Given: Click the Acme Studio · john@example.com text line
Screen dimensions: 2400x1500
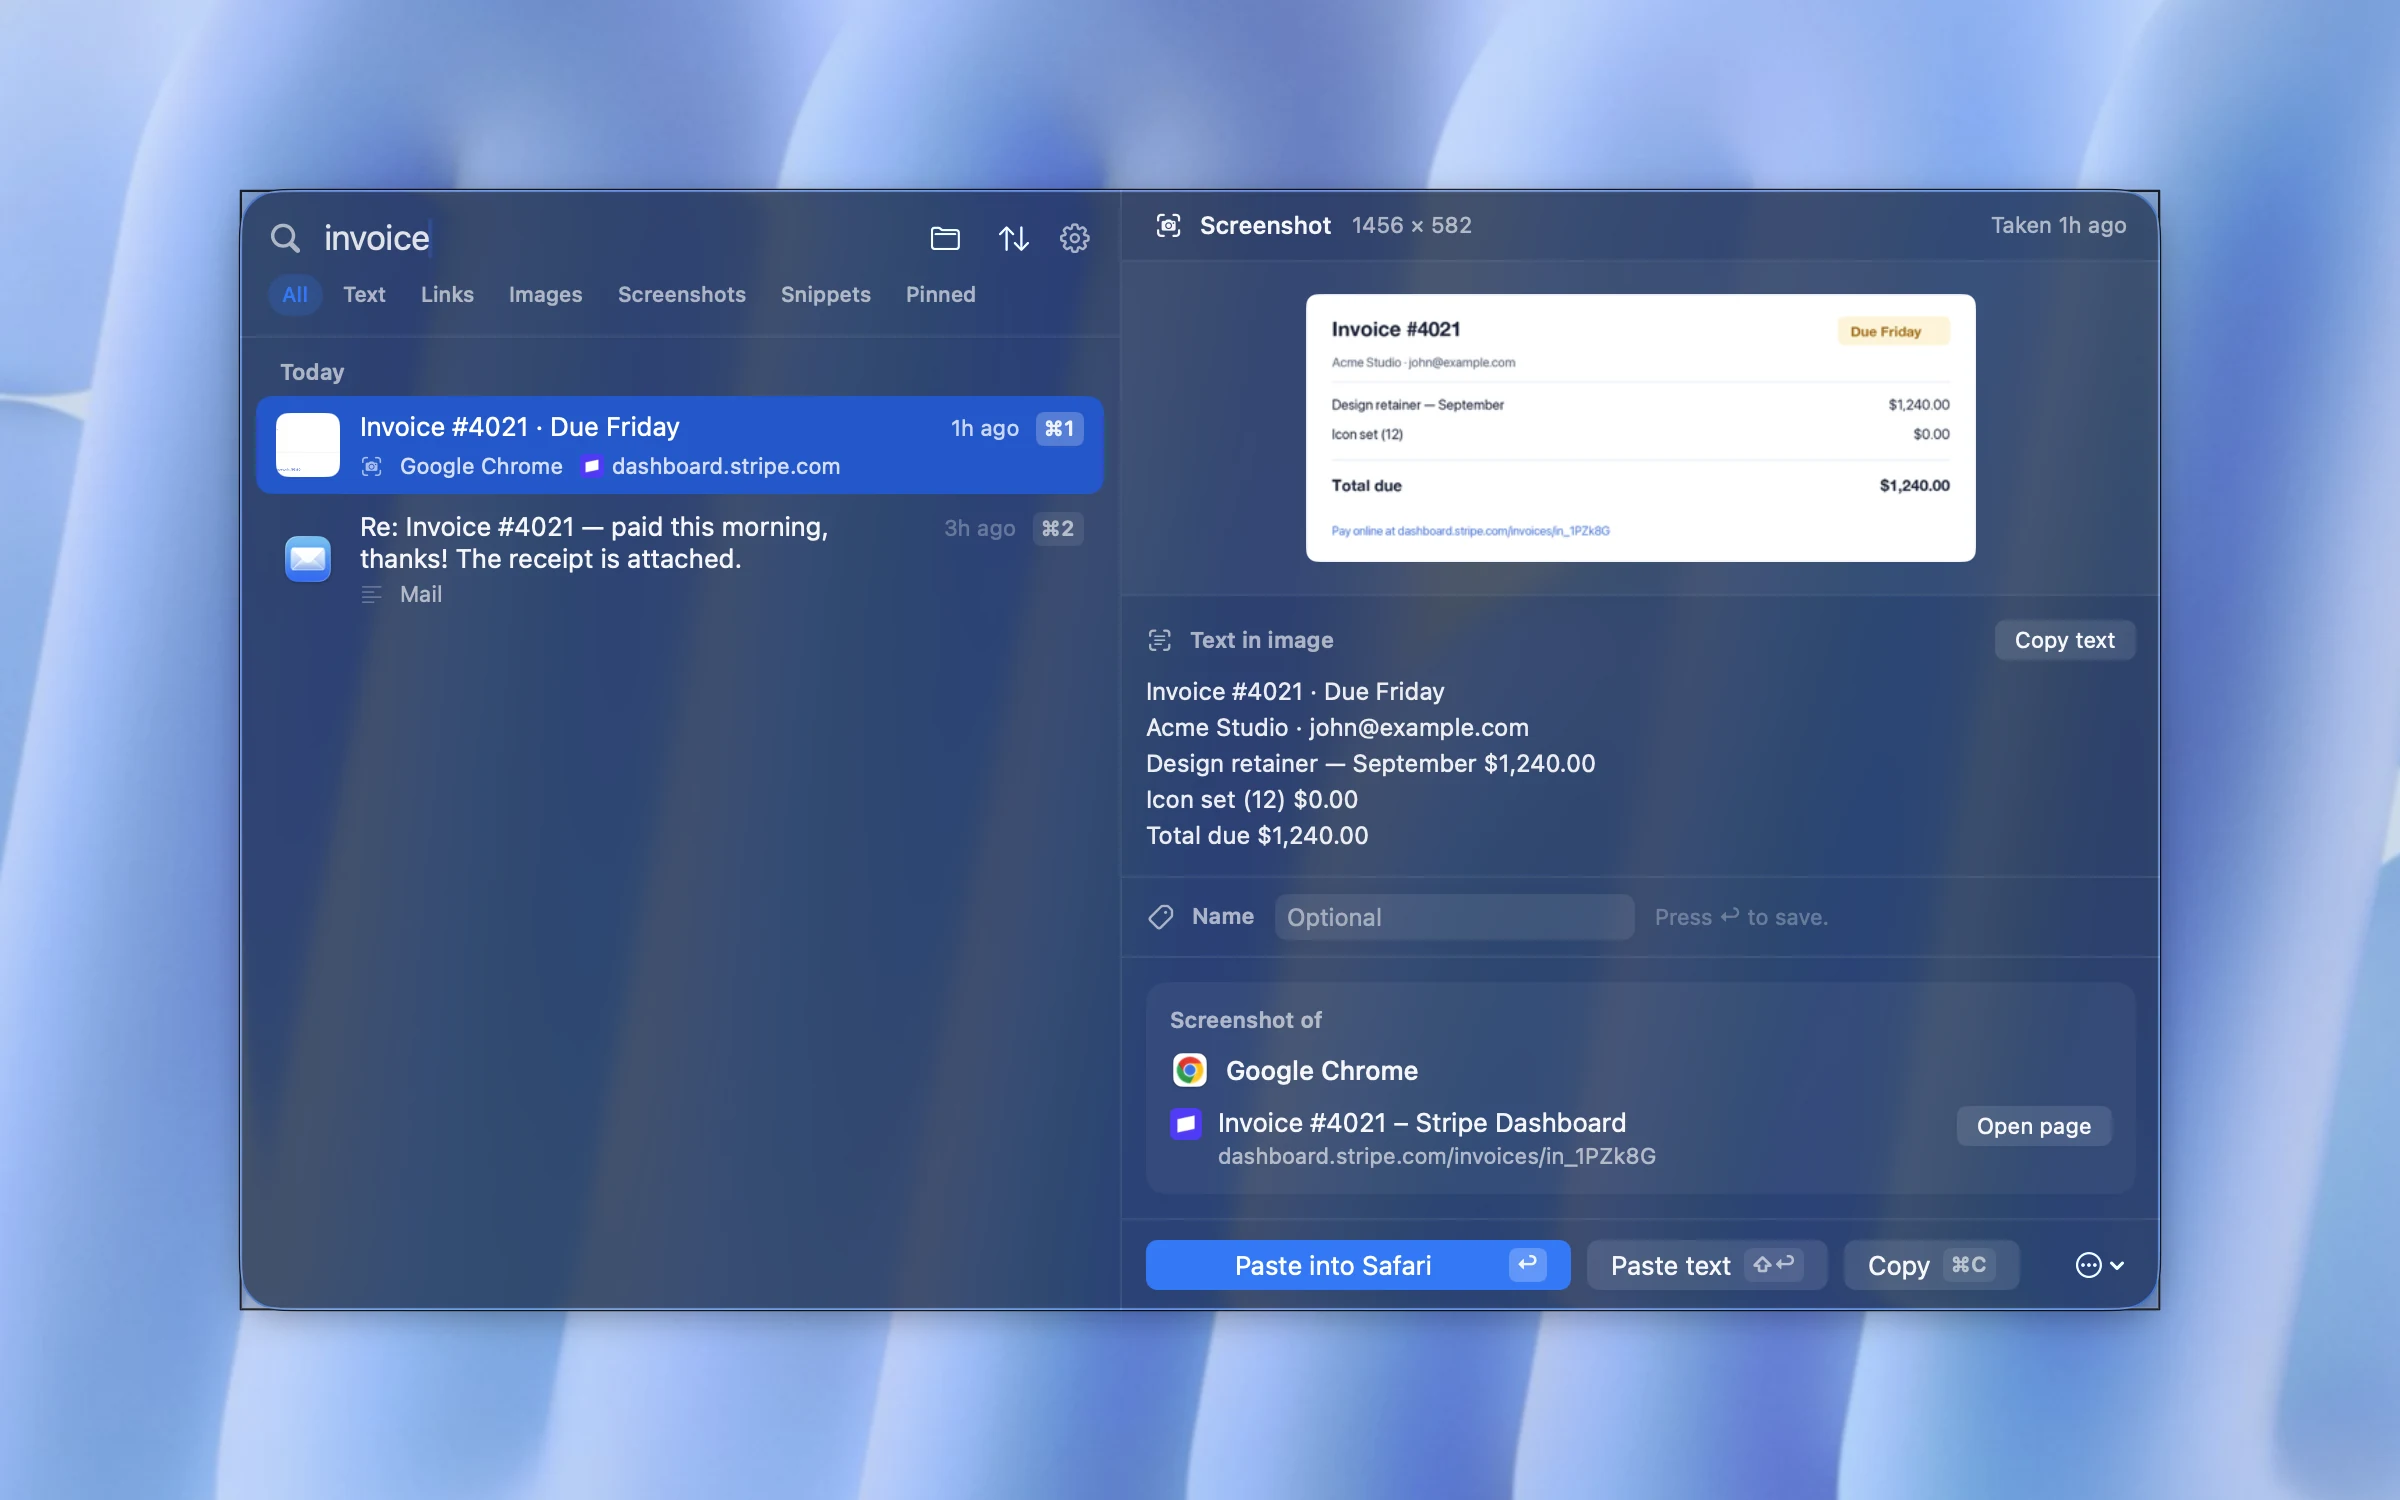Looking at the screenshot, I should click(1337, 727).
